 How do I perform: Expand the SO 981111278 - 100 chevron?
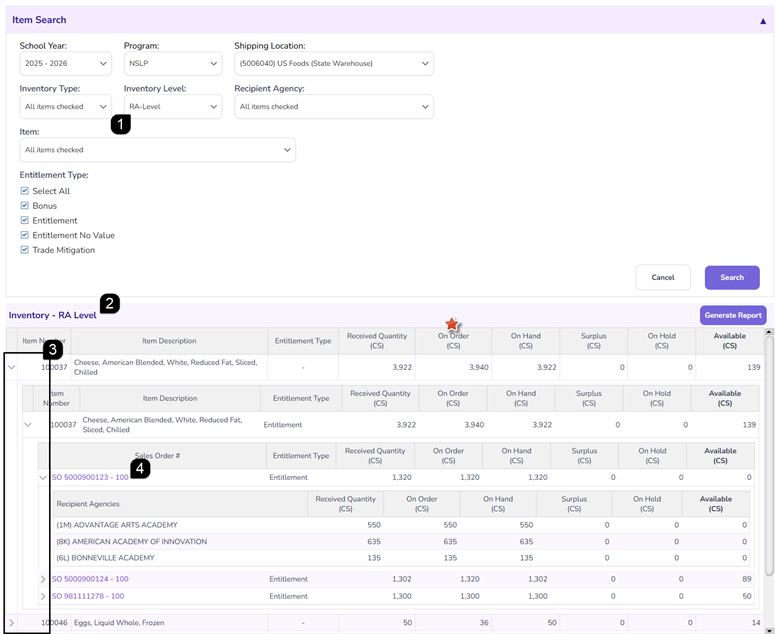coord(43,596)
